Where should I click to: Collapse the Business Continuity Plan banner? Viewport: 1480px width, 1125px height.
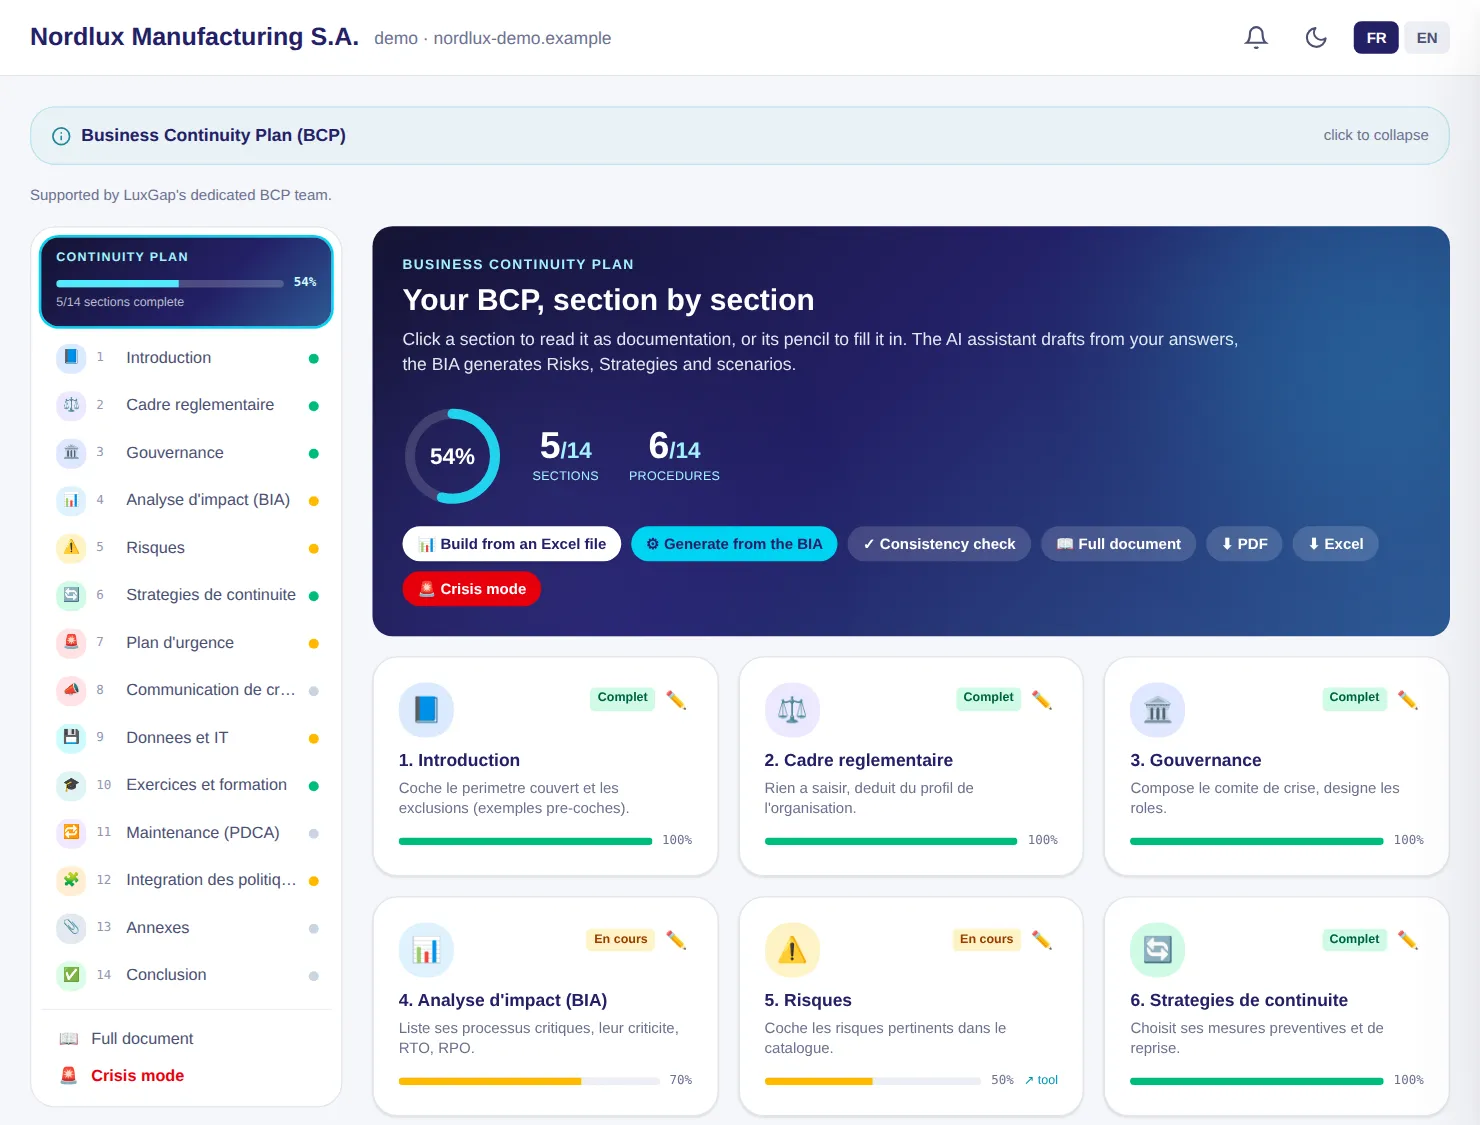click(x=740, y=135)
